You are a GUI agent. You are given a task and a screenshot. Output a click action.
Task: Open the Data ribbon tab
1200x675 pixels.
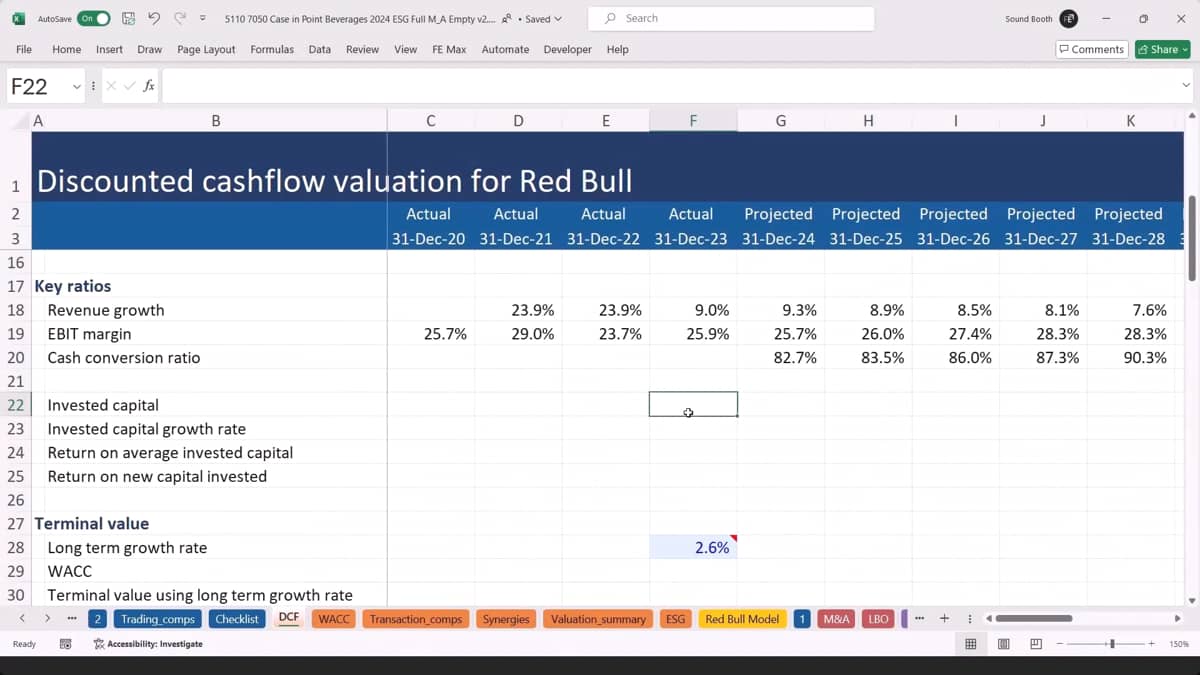click(x=320, y=49)
